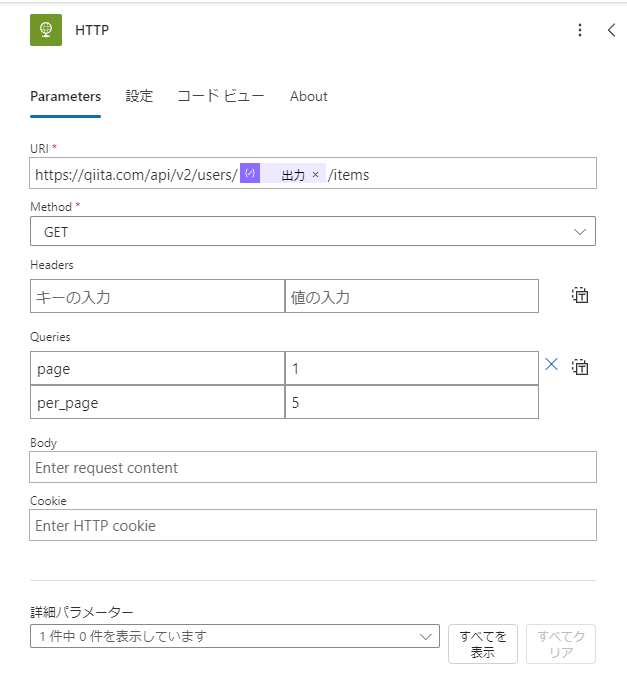Remove the 出力 token from the URI
Viewport: 627px width, 679px height.
(316, 175)
